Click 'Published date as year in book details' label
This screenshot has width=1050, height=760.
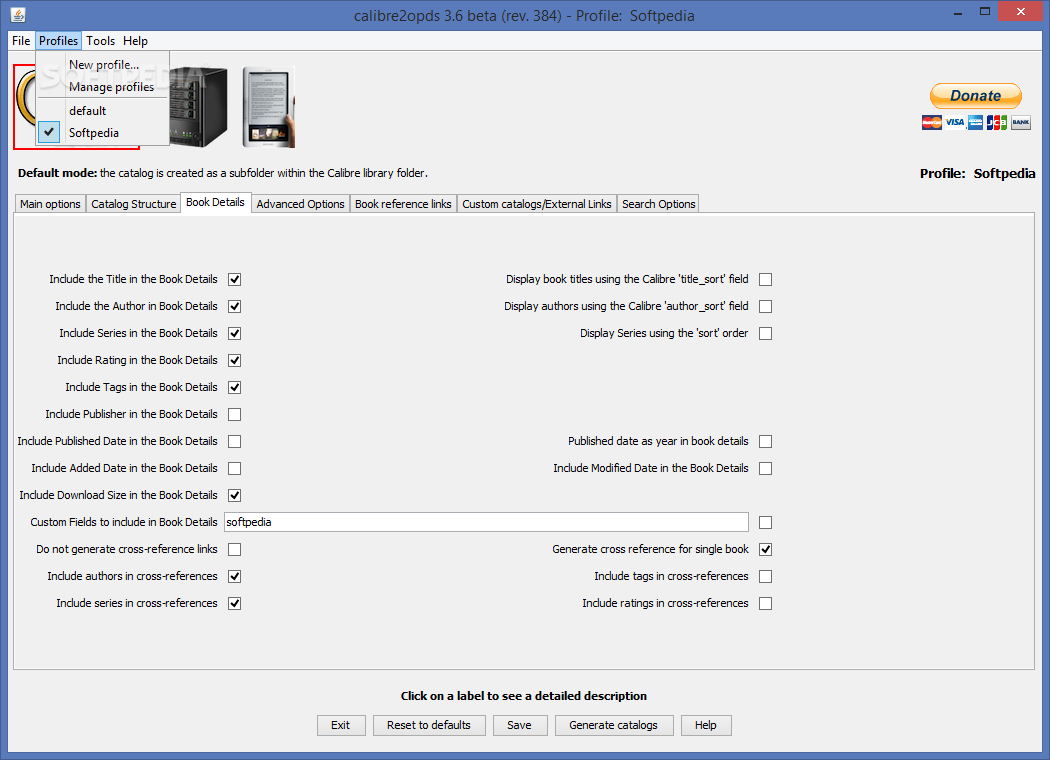click(x=658, y=441)
